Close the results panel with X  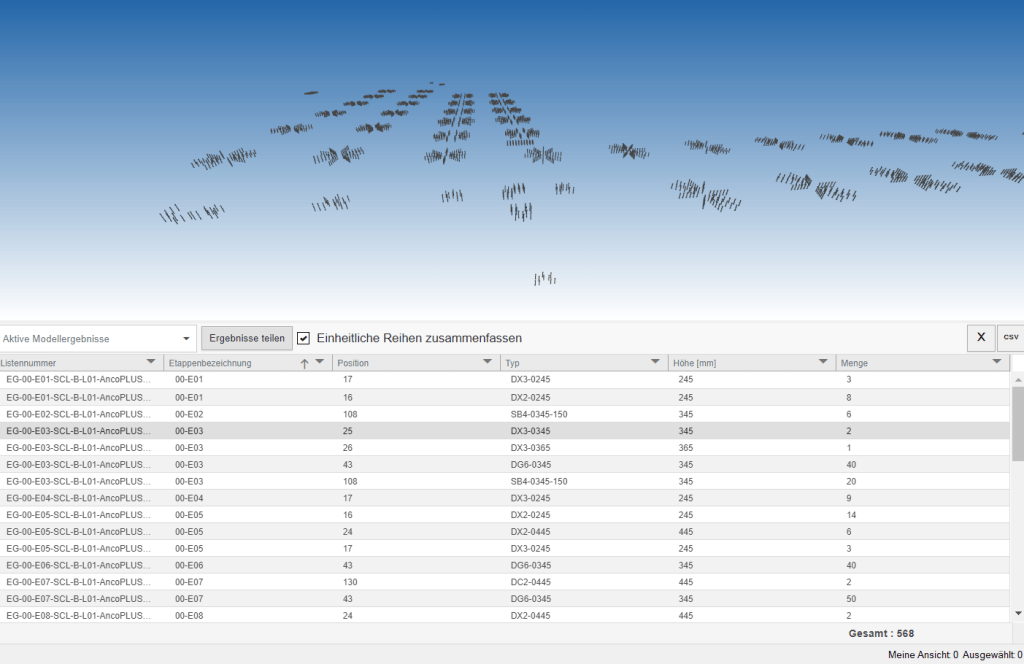pos(980,338)
